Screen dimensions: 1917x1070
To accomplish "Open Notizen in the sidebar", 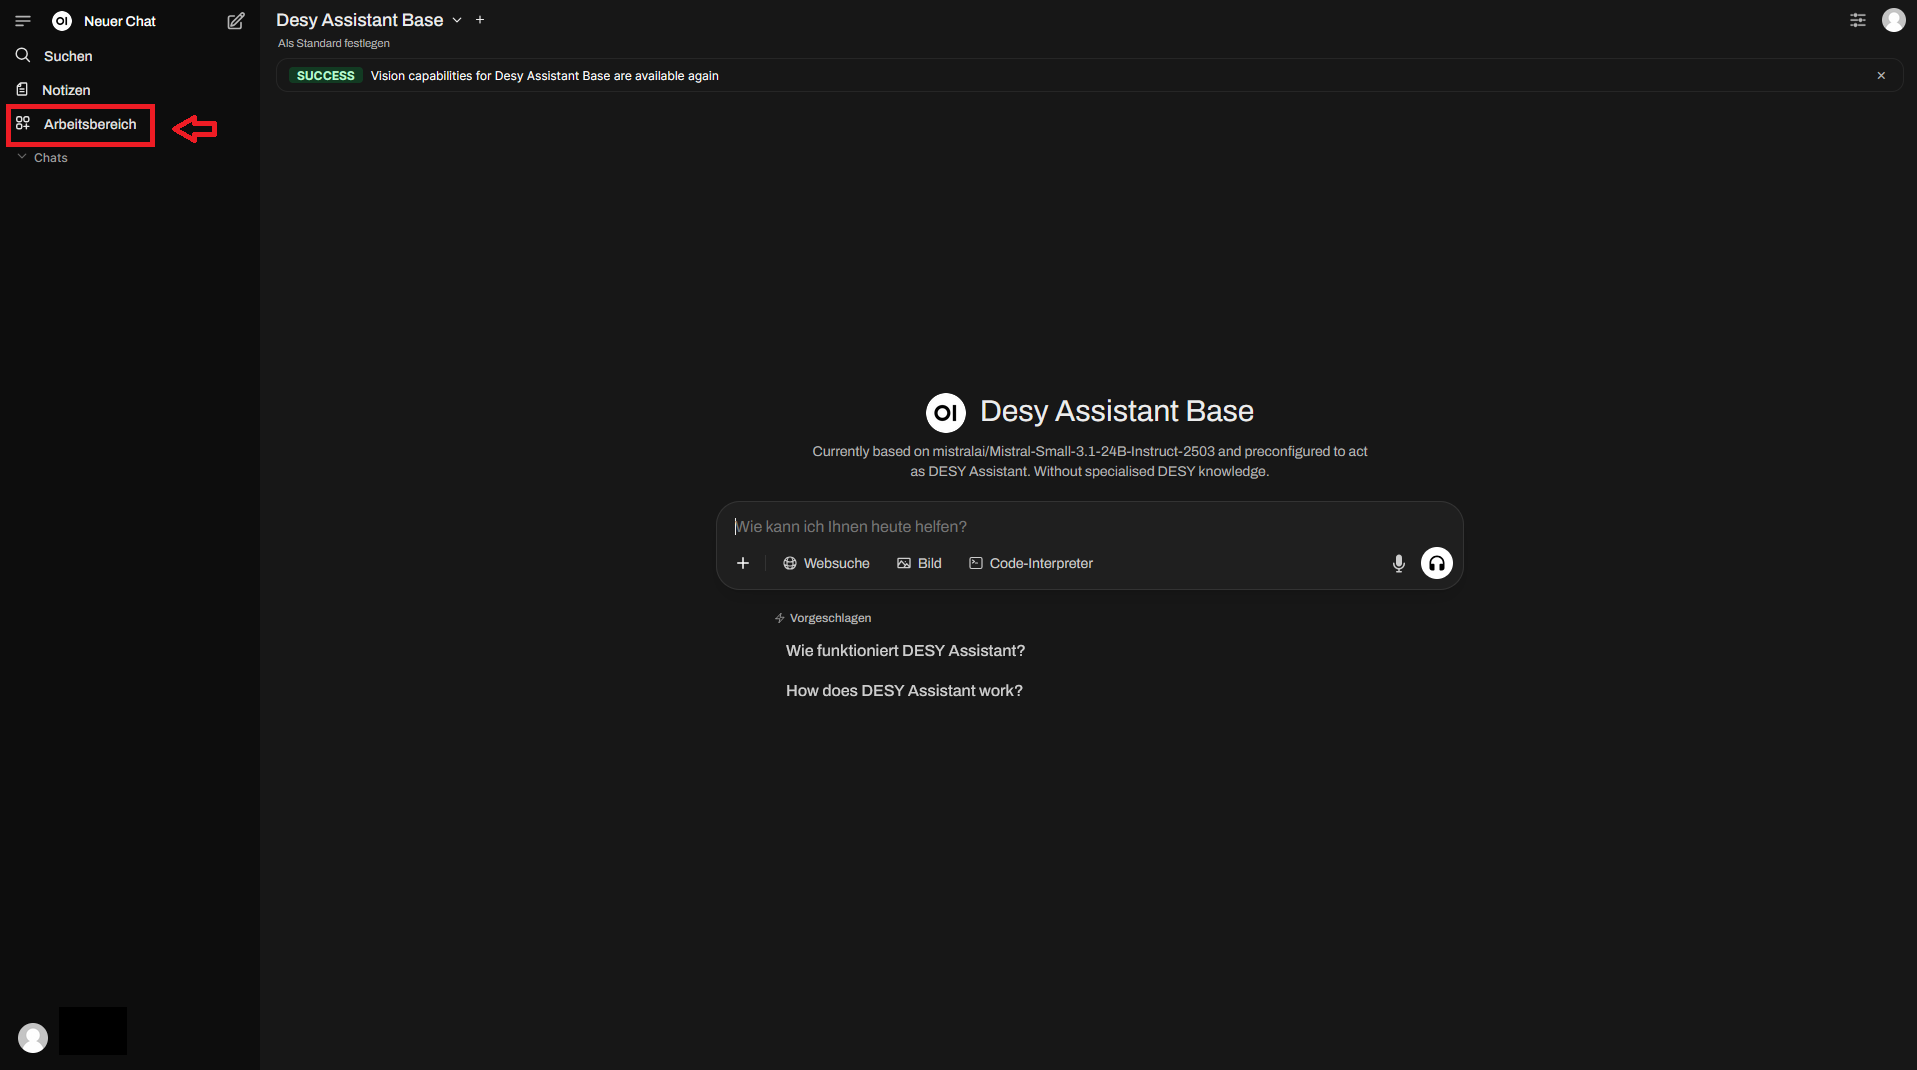I will click(x=66, y=90).
